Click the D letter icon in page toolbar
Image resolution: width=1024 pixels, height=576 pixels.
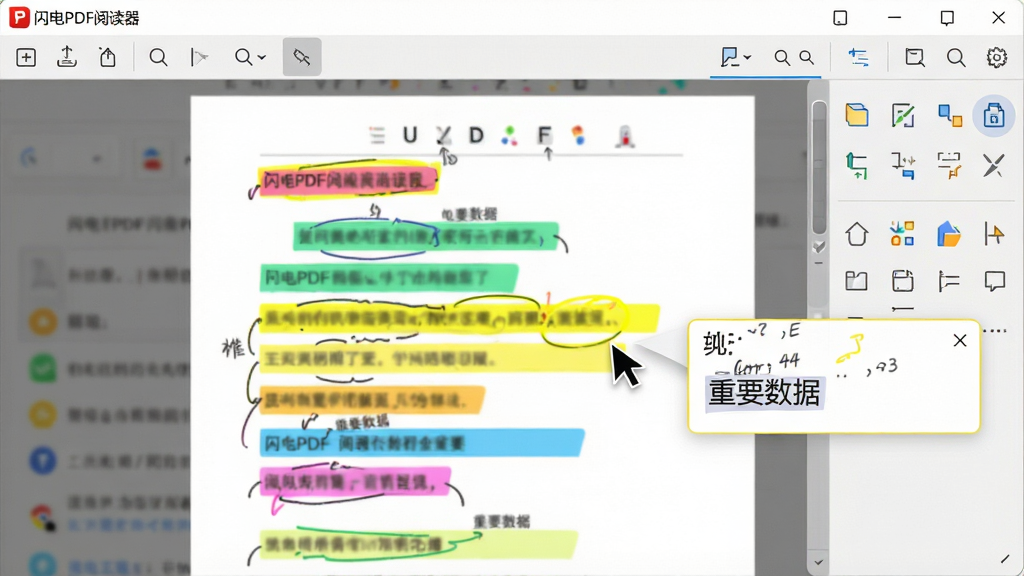tap(476, 135)
